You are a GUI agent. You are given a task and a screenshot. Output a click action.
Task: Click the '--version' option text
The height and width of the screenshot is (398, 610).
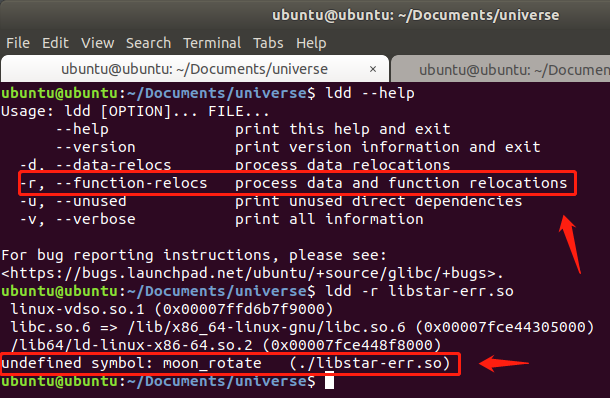pyautogui.click(x=96, y=147)
